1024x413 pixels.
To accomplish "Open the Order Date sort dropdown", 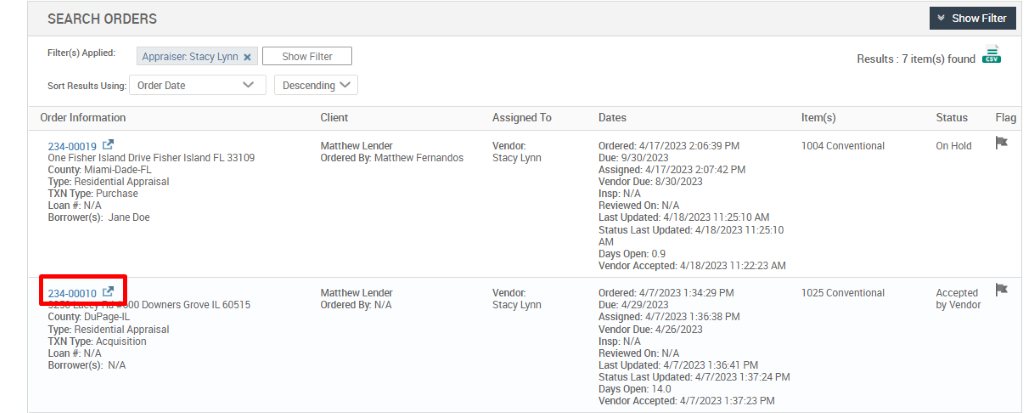I will click(198, 85).
